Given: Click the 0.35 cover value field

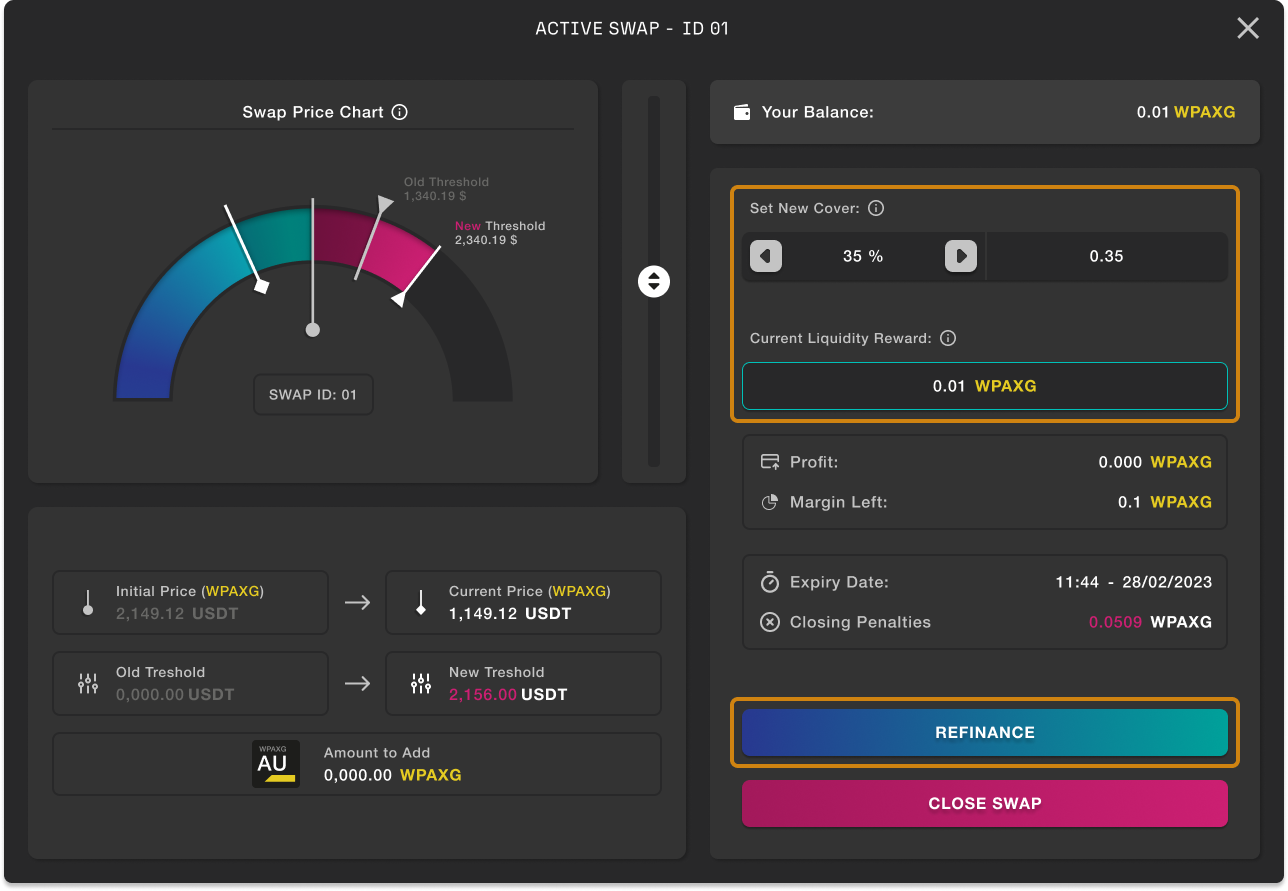Looking at the screenshot, I should pos(1106,256).
